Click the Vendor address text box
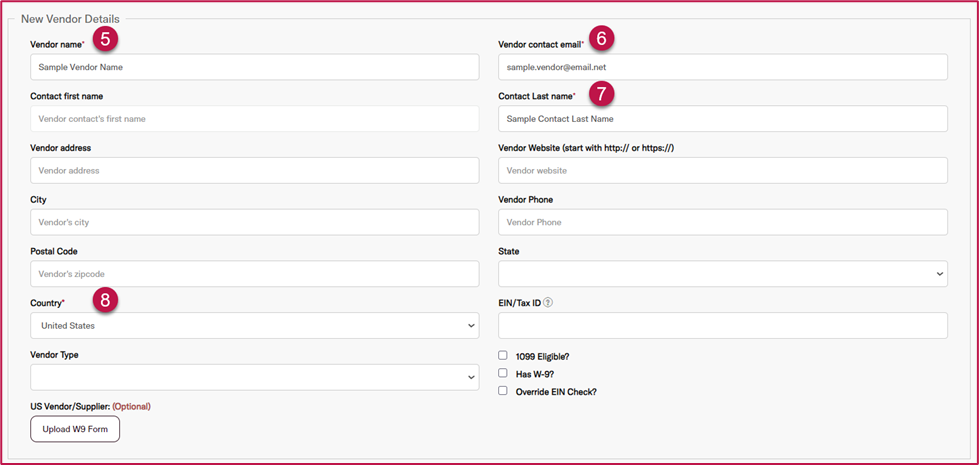Screen dimensions: 979x465 pyautogui.click(x=254, y=171)
